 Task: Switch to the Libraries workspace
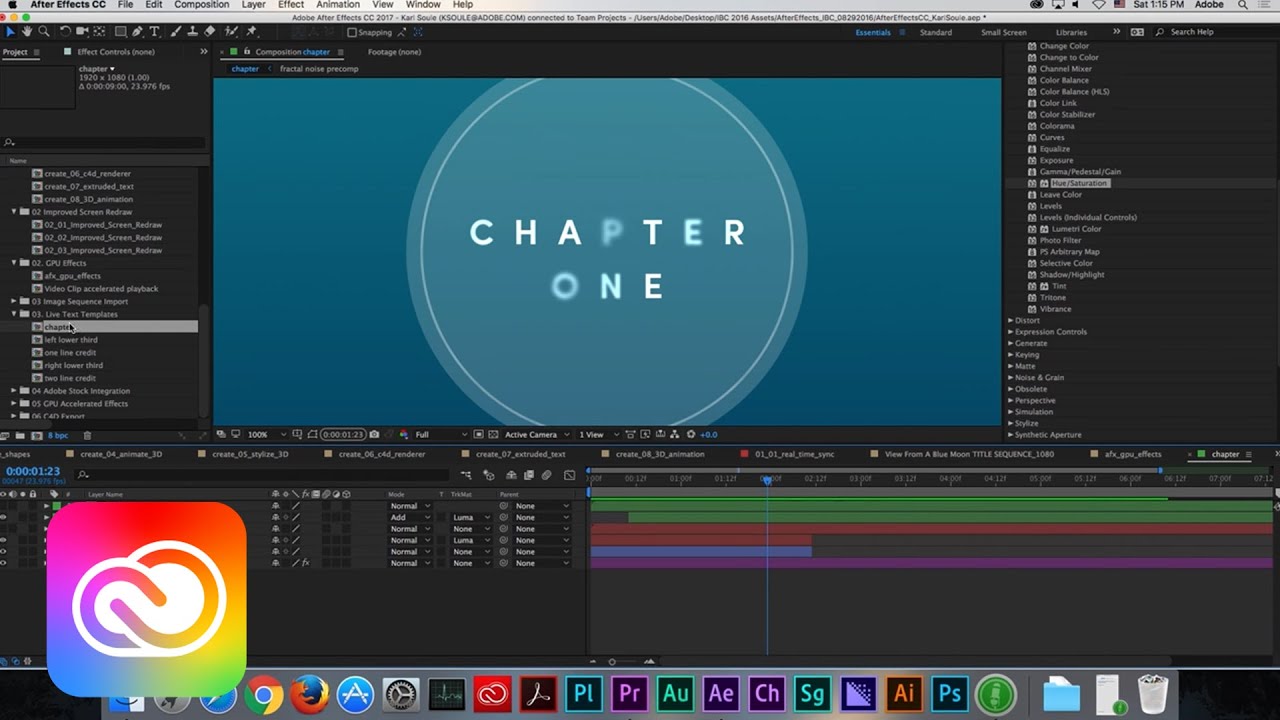click(x=1071, y=32)
